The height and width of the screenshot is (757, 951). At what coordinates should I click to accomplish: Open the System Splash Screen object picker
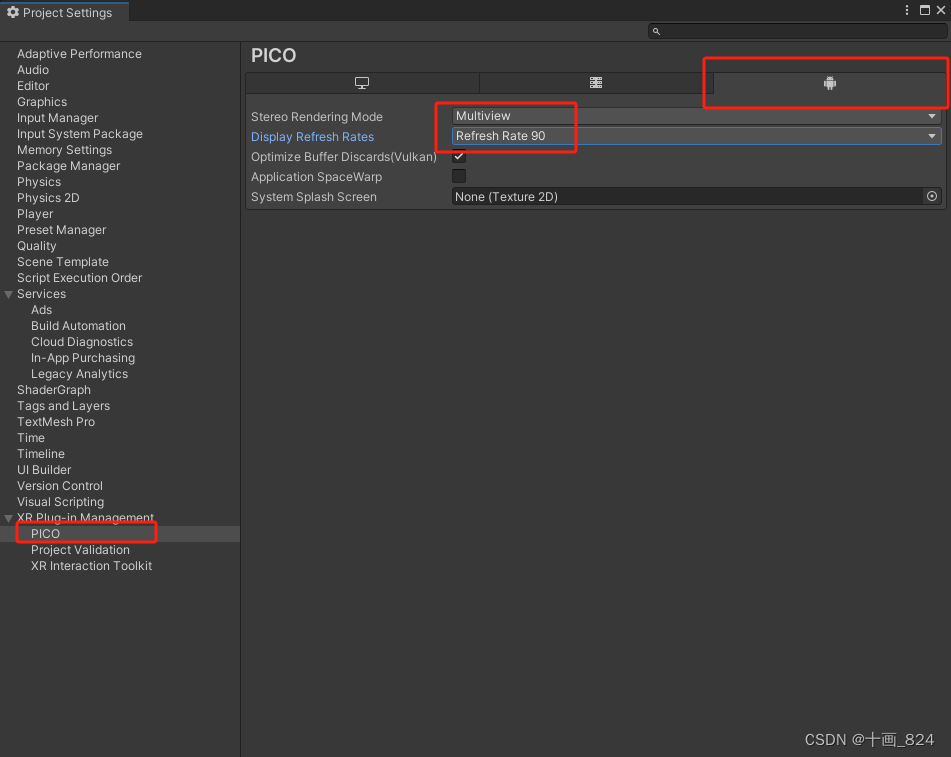(932, 196)
